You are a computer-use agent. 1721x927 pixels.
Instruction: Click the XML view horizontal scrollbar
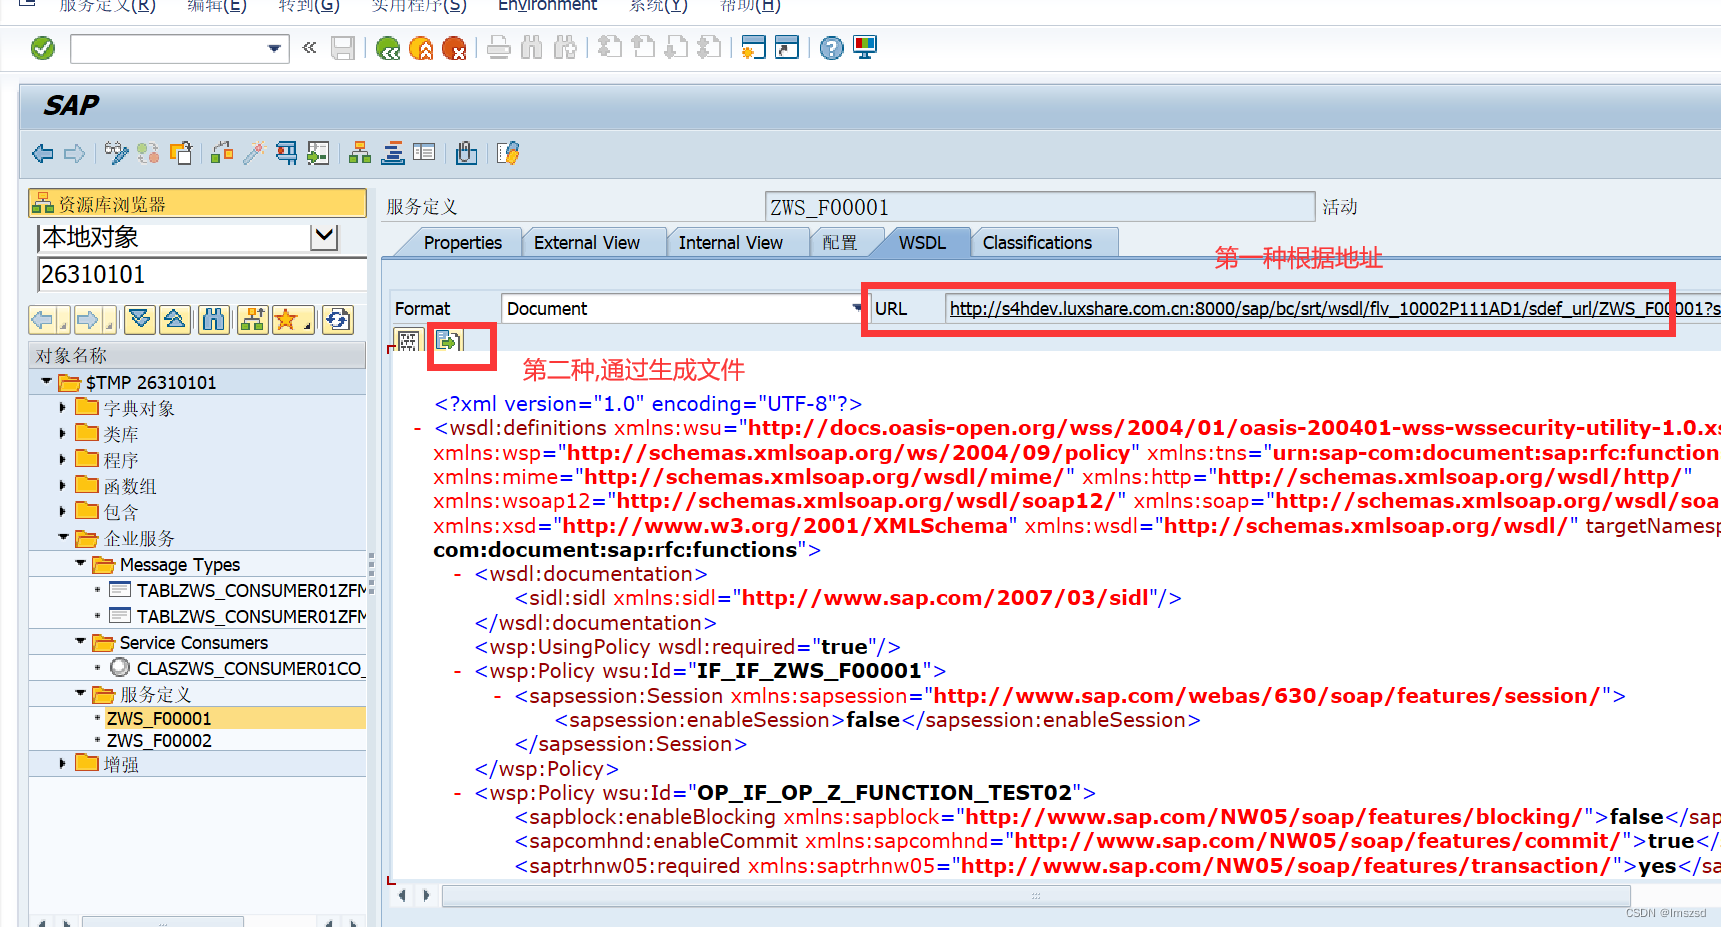click(x=1036, y=895)
